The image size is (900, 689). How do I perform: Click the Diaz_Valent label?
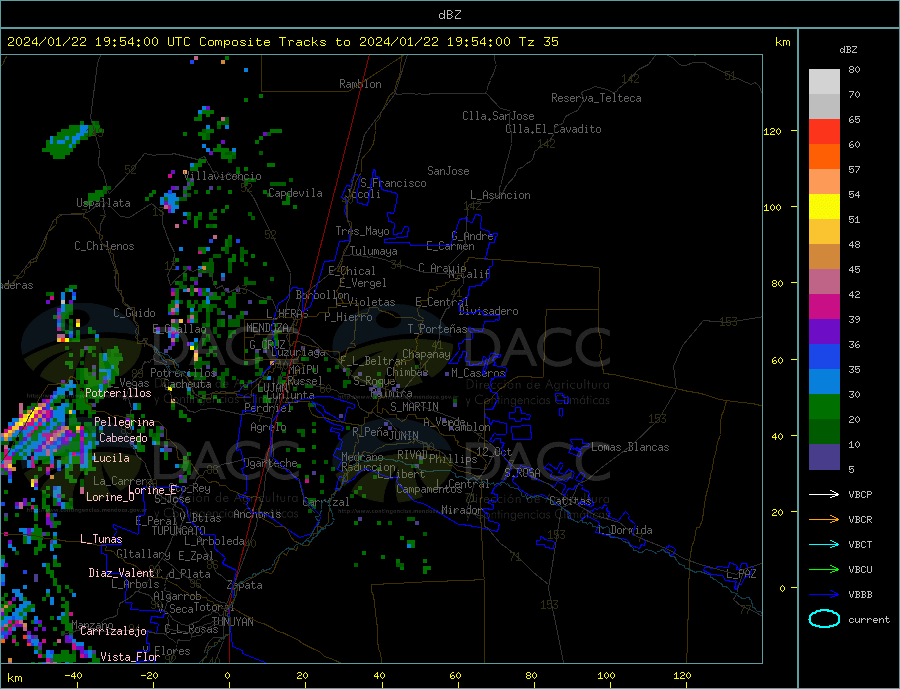click(121, 573)
